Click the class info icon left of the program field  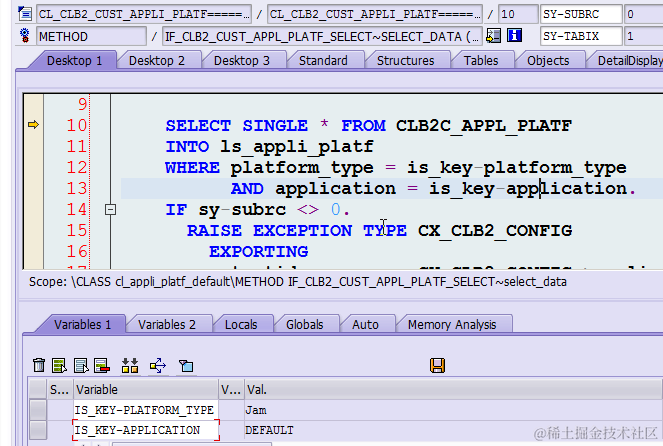(25, 14)
